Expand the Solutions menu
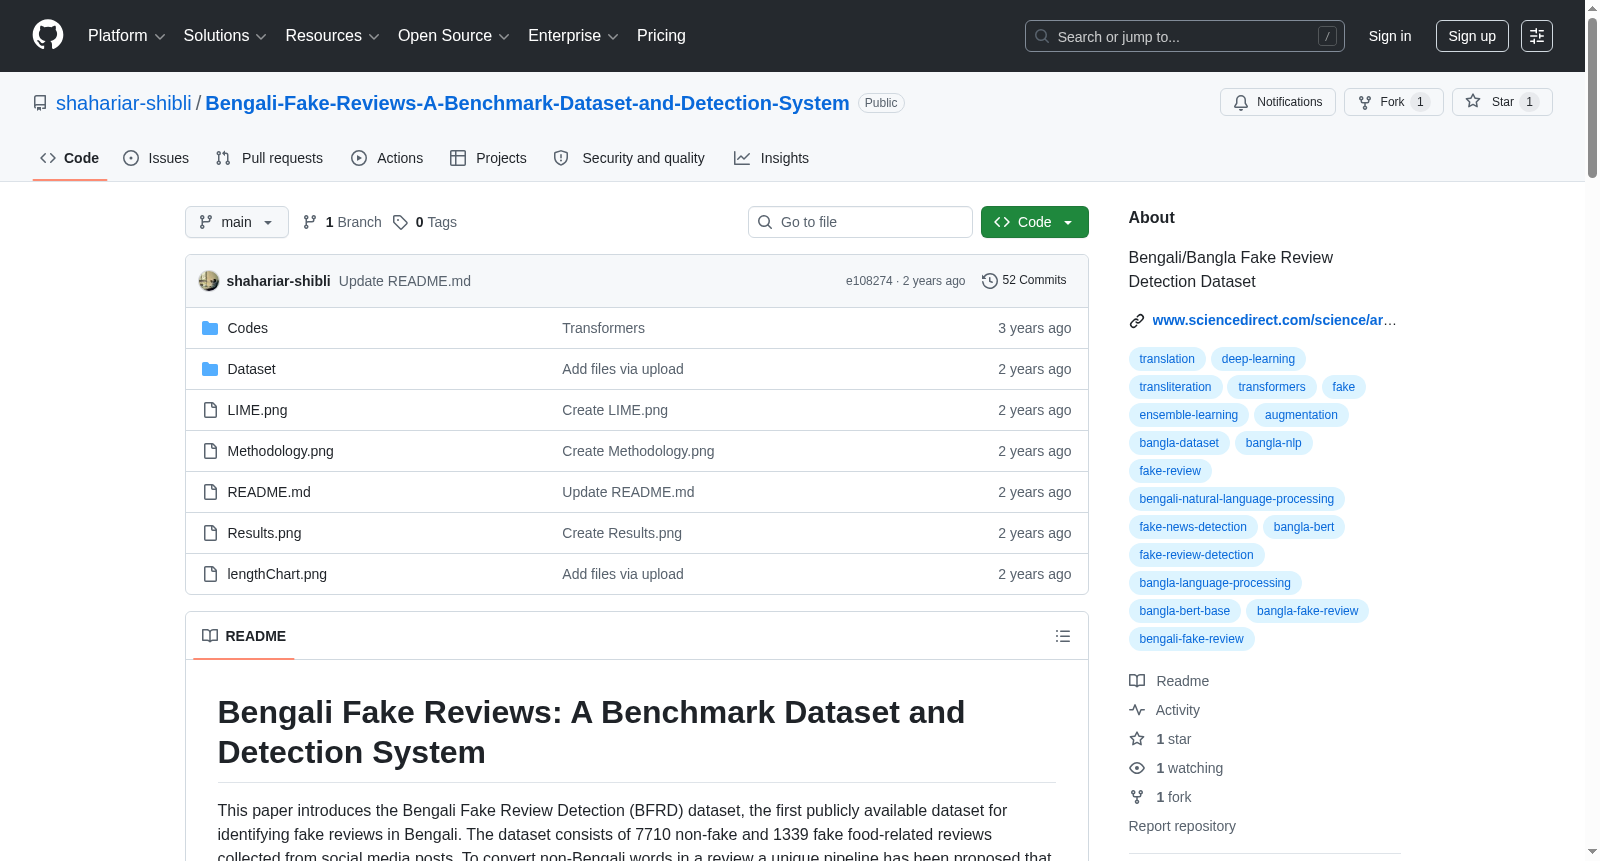 pyautogui.click(x=225, y=36)
